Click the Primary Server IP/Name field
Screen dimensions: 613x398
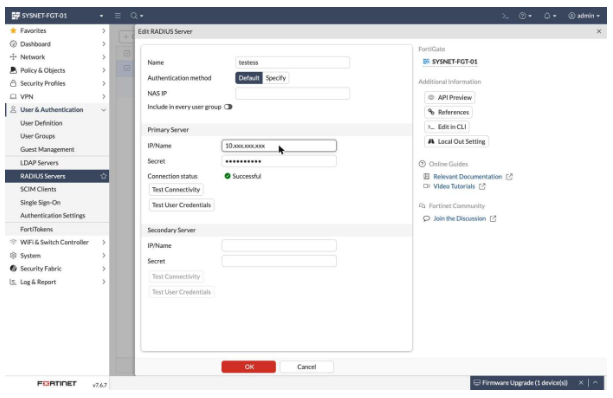[279, 145]
